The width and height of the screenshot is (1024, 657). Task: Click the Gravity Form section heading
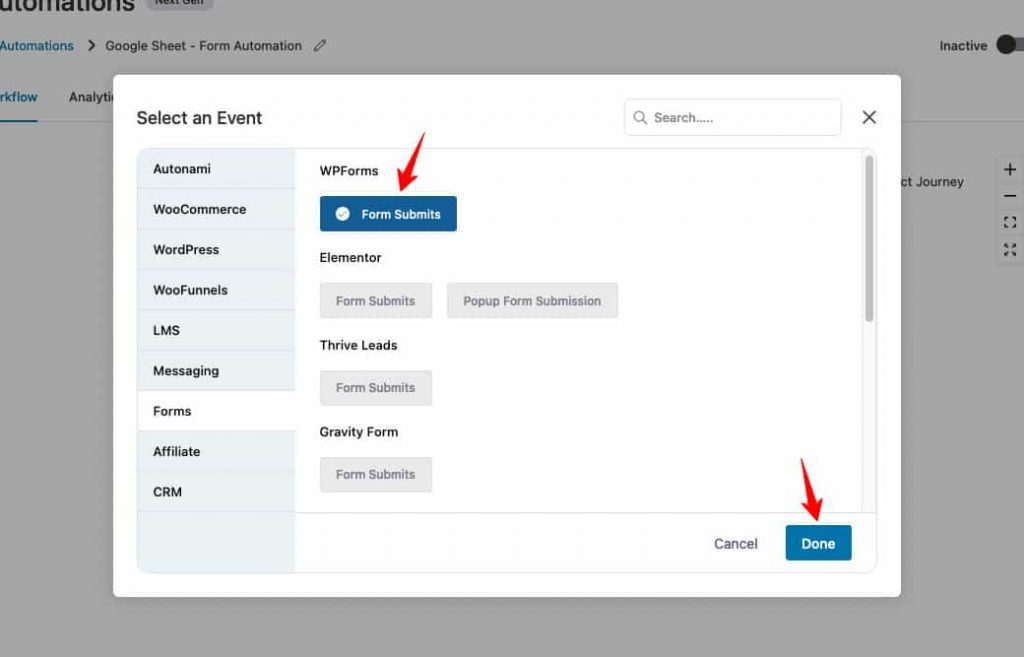click(359, 432)
